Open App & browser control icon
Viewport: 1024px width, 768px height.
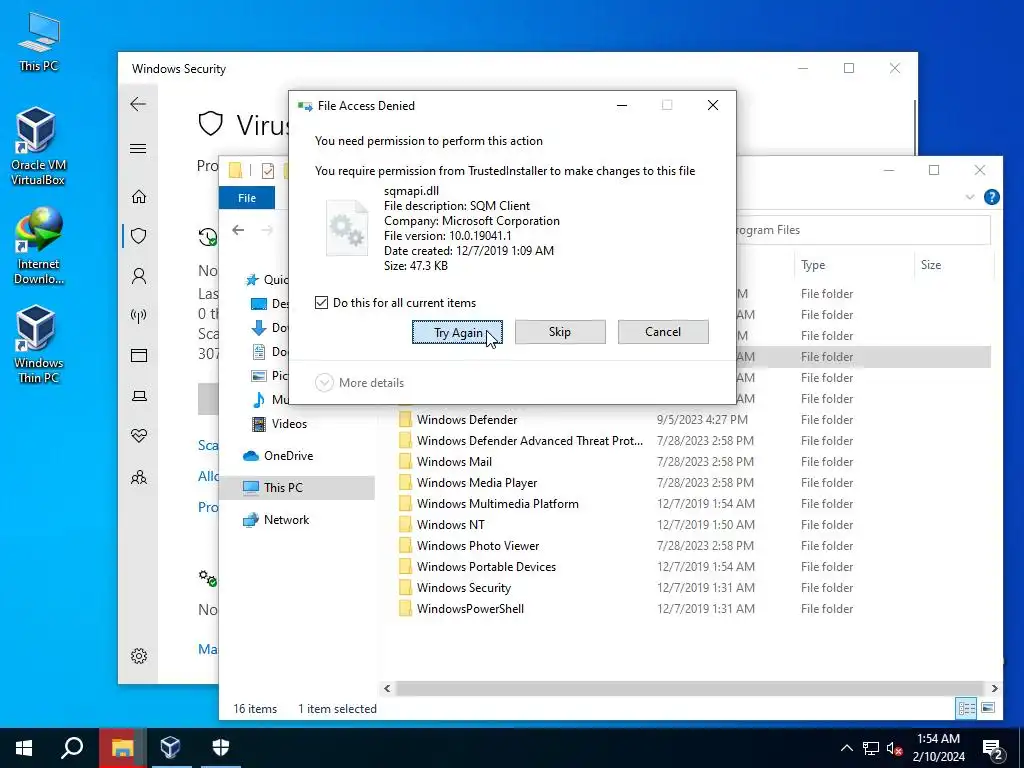(138, 356)
